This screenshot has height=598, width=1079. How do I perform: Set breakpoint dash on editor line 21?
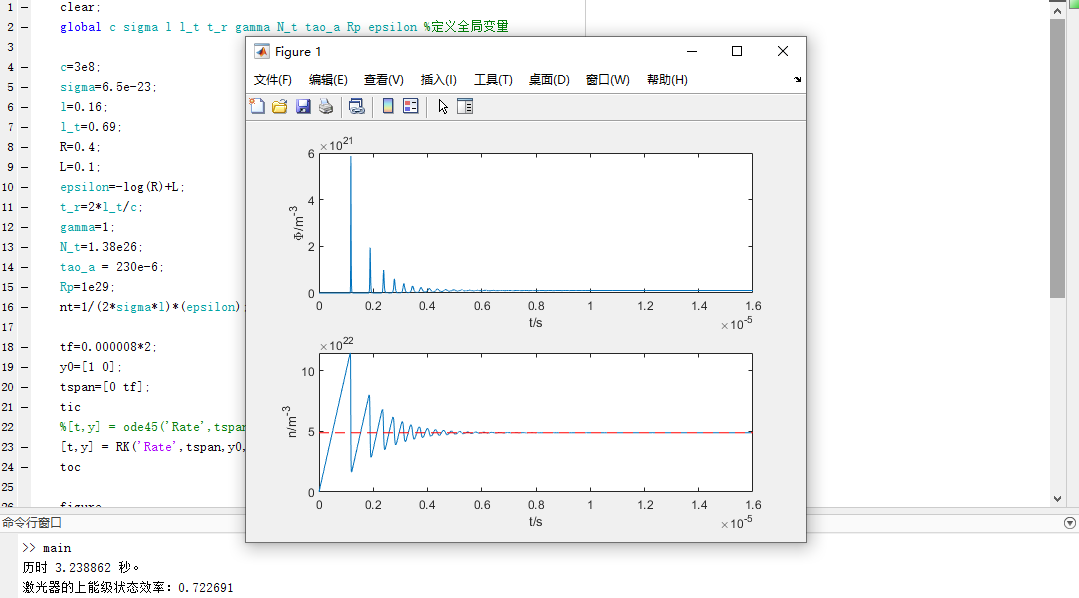coord(24,407)
